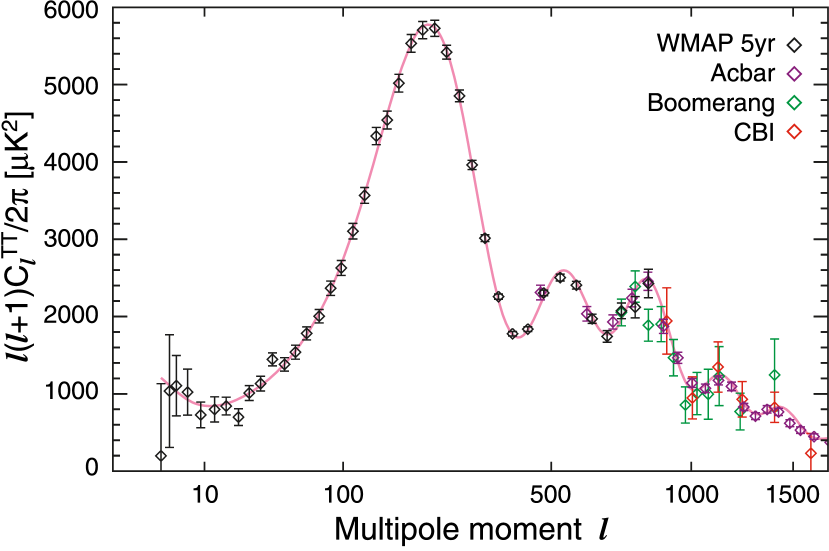Click the highest red diamond beside the third peak

667,321
